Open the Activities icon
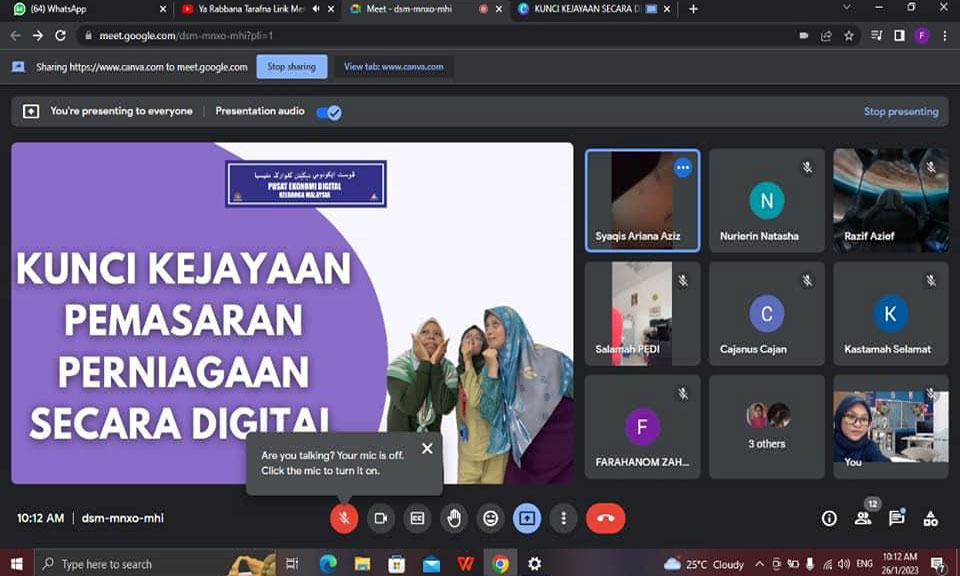Screen dimensions: 960x576 pos(931,518)
